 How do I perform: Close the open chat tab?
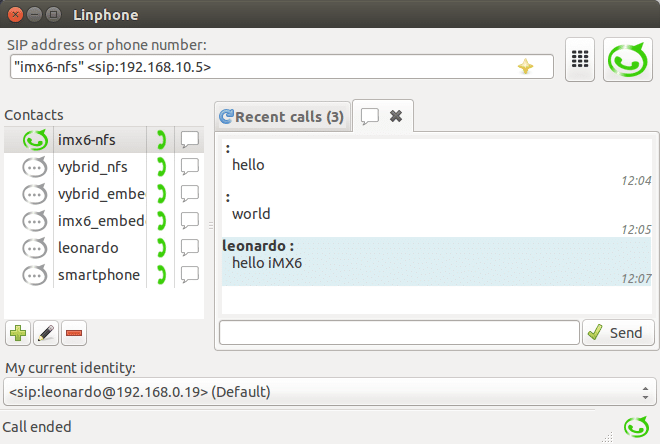pyautogui.click(x=396, y=117)
